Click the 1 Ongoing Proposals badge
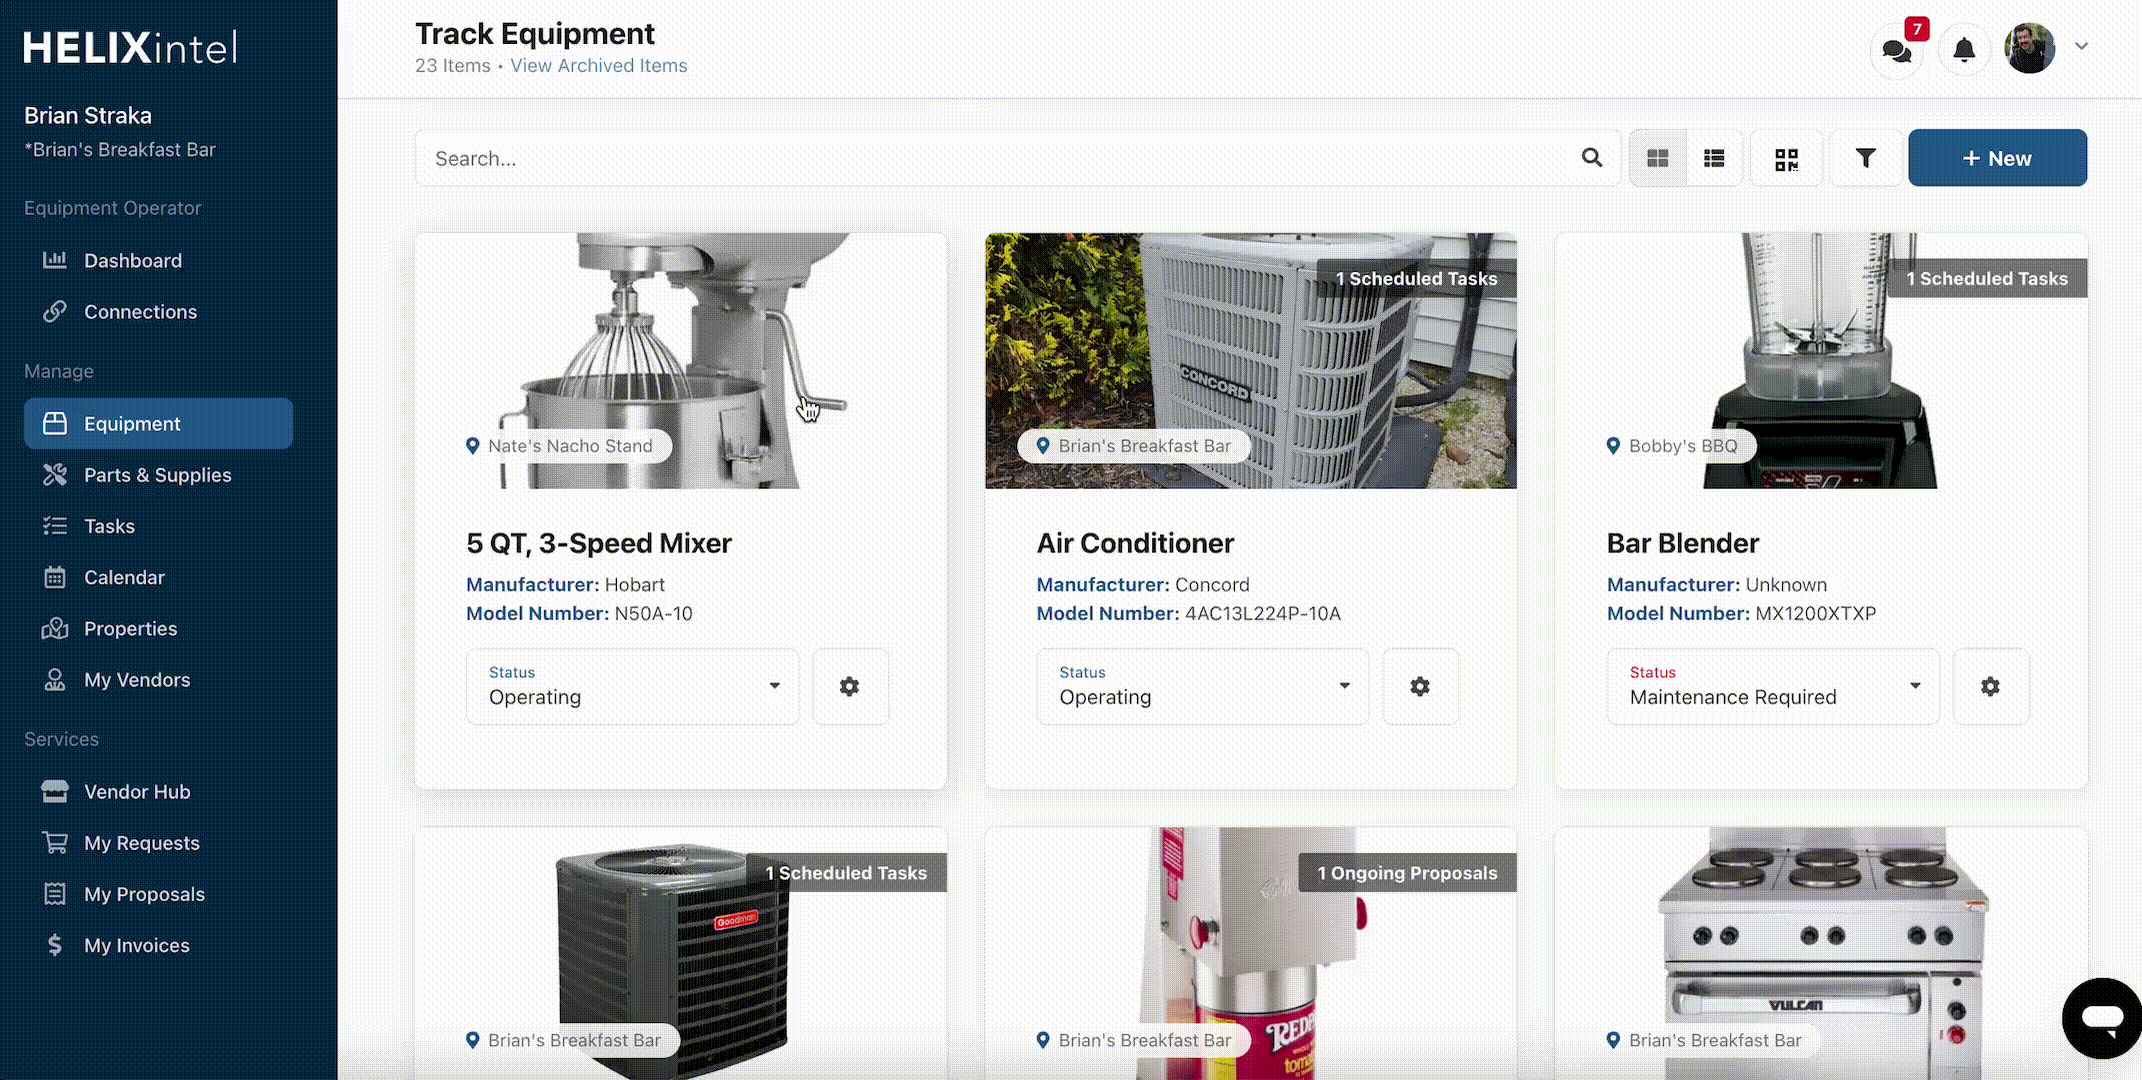 (x=1407, y=873)
